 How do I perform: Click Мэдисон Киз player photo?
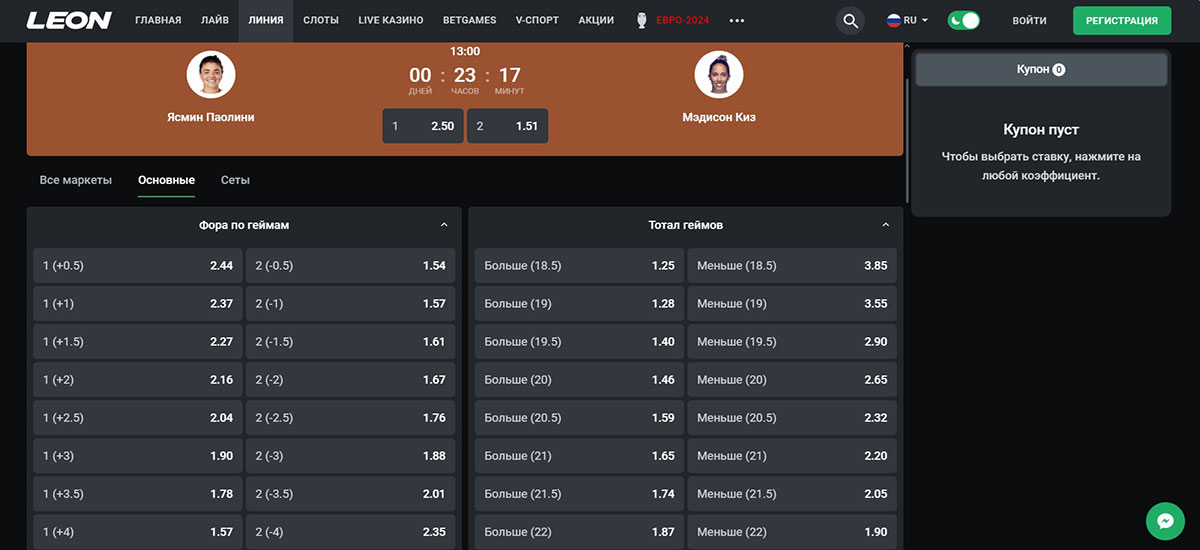pyautogui.click(x=719, y=75)
